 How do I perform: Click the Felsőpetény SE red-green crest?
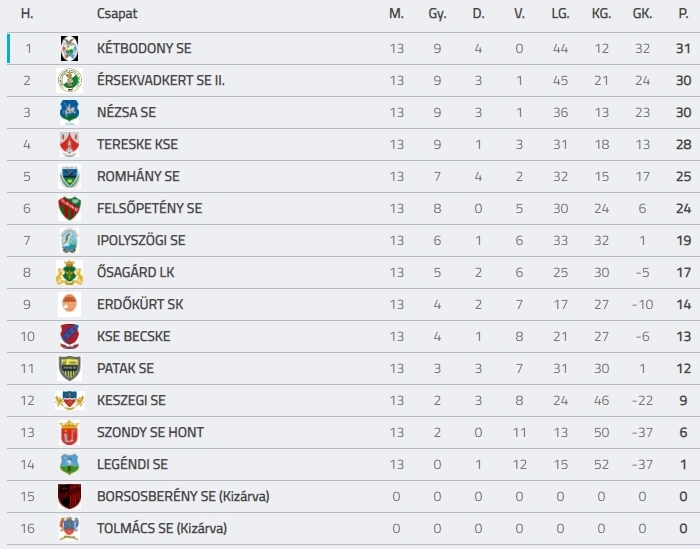[69, 208]
